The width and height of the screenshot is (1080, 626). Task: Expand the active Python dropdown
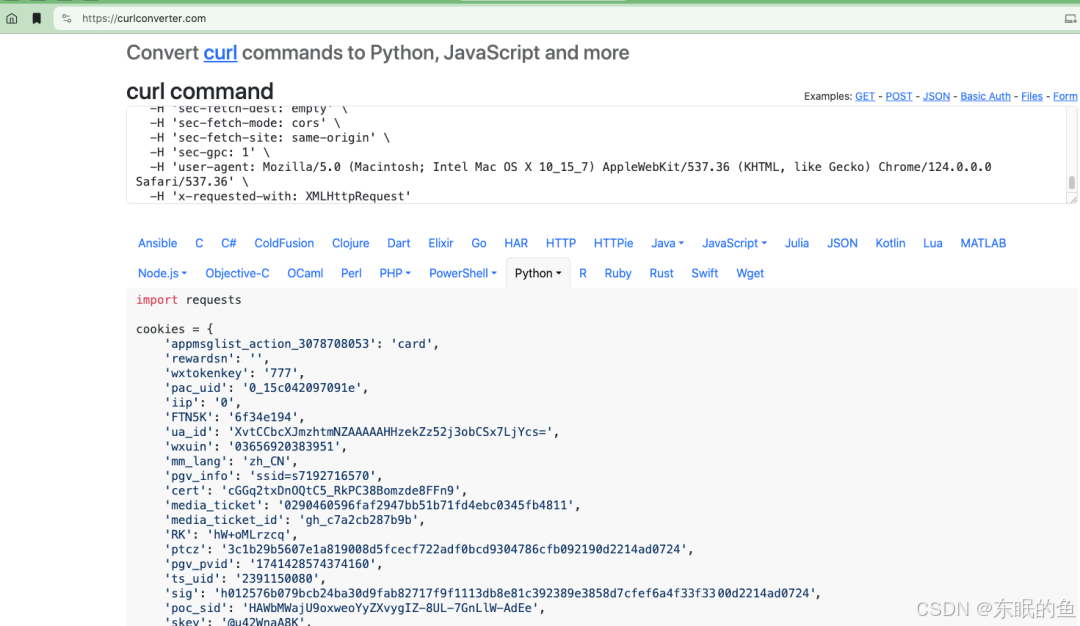click(538, 273)
